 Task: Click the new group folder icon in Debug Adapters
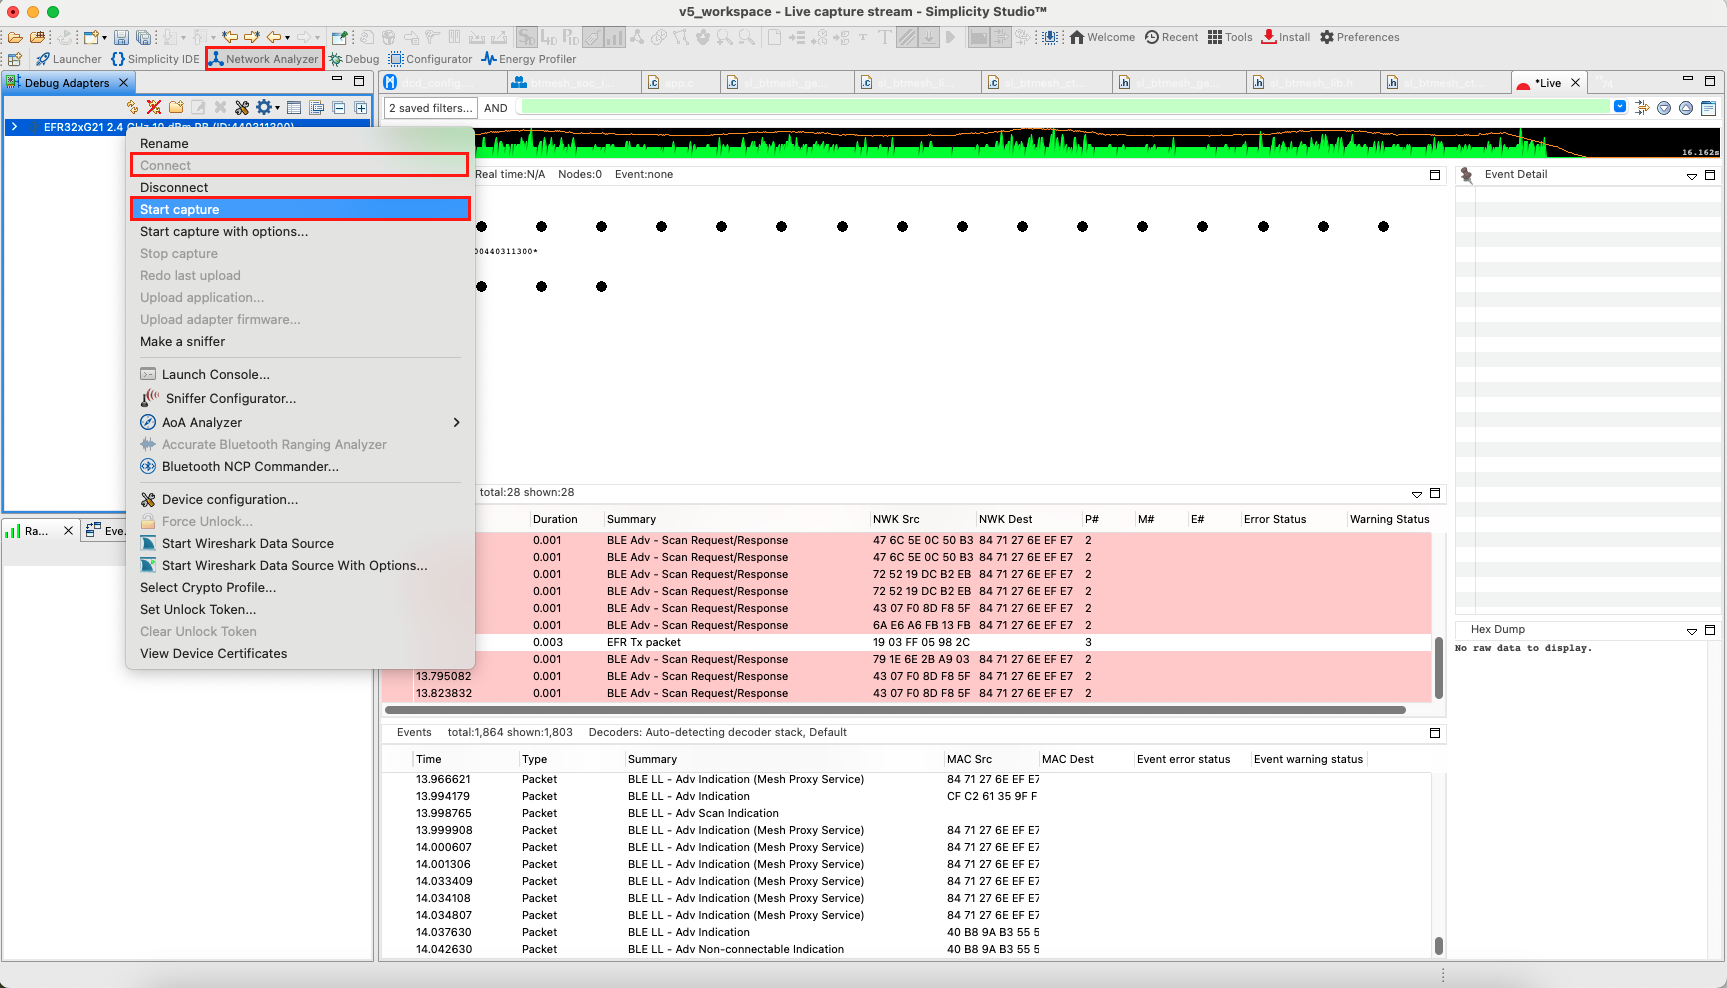tap(175, 106)
